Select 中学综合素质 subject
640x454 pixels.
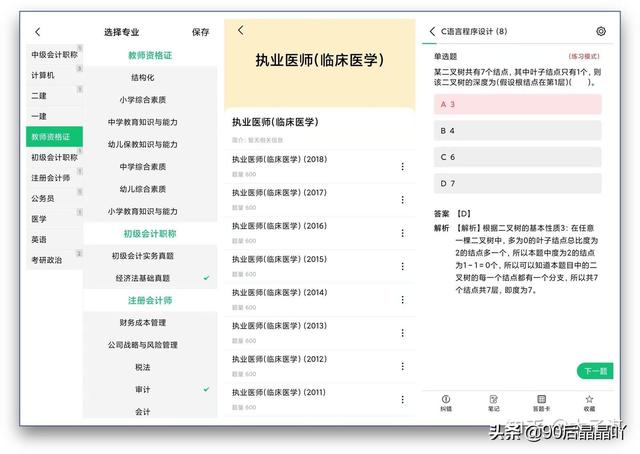[x=150, y=167]
